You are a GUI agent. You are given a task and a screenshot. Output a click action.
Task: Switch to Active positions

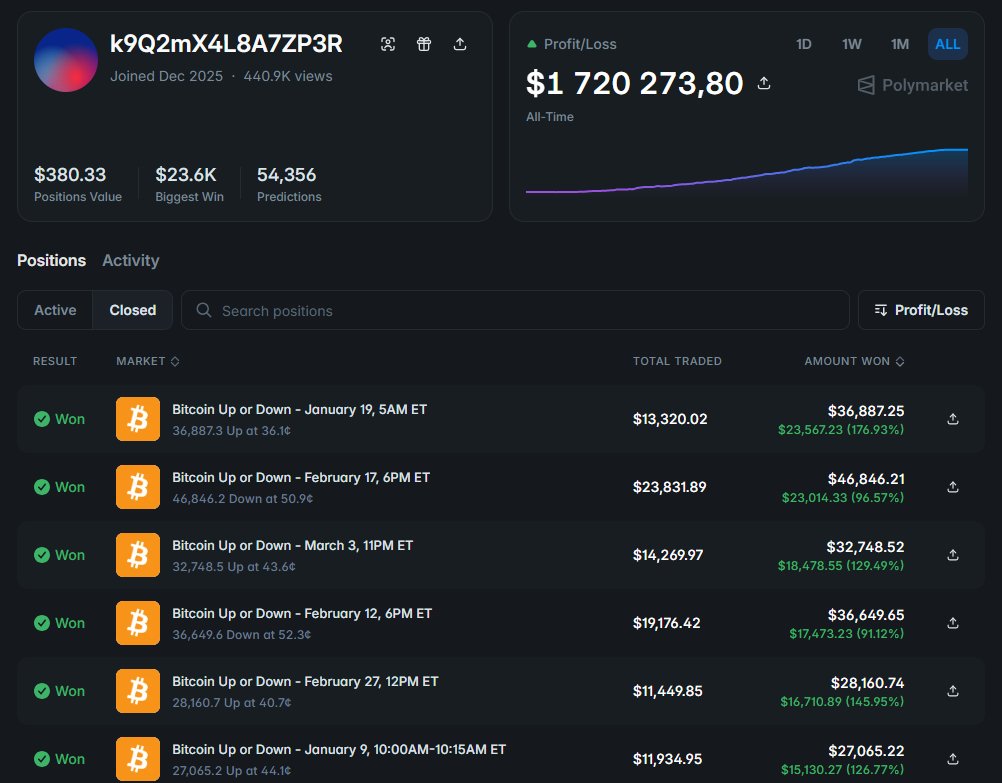point(55,310)
